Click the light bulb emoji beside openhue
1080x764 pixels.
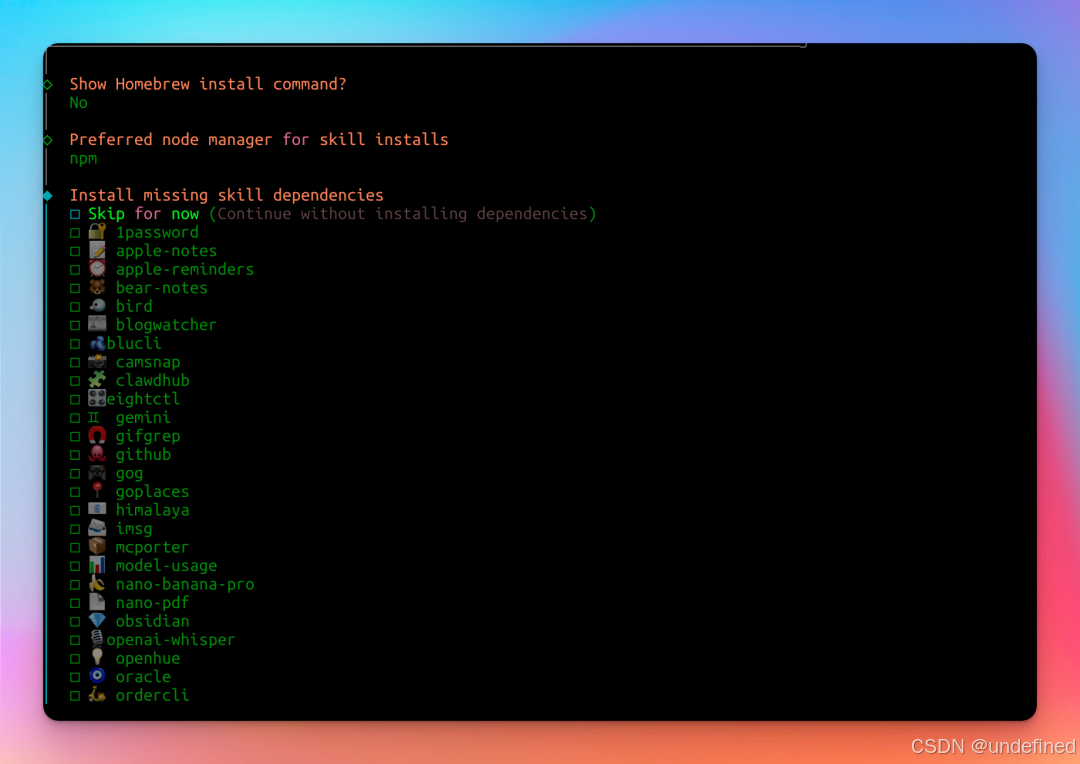pyautogui.click(x=97, y=658)
